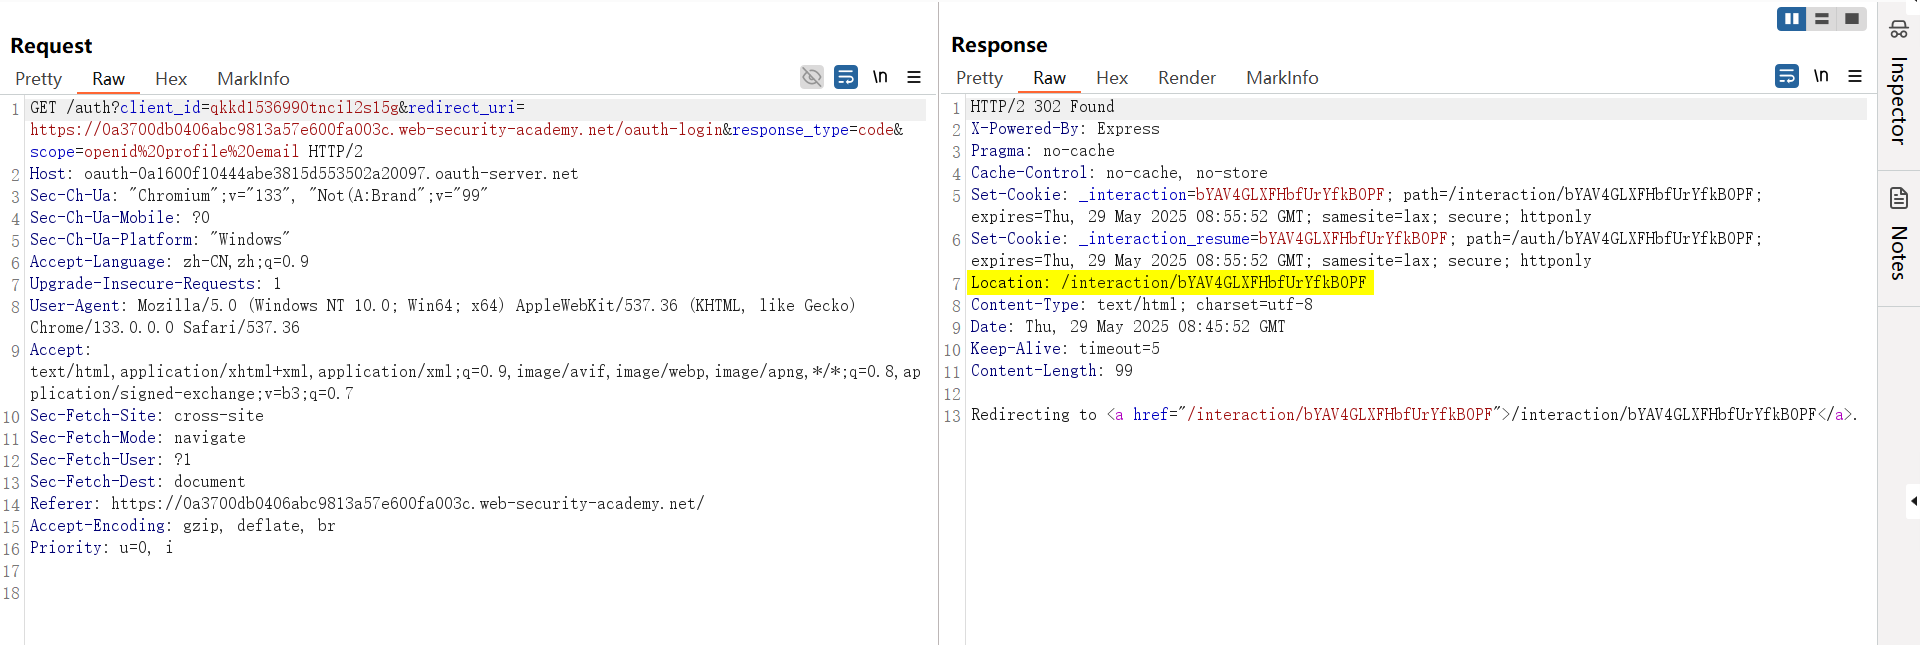Switch to combined single-pane layout
The height and width of the screenshot is (645, 1920).
[x=1852, y=19]
